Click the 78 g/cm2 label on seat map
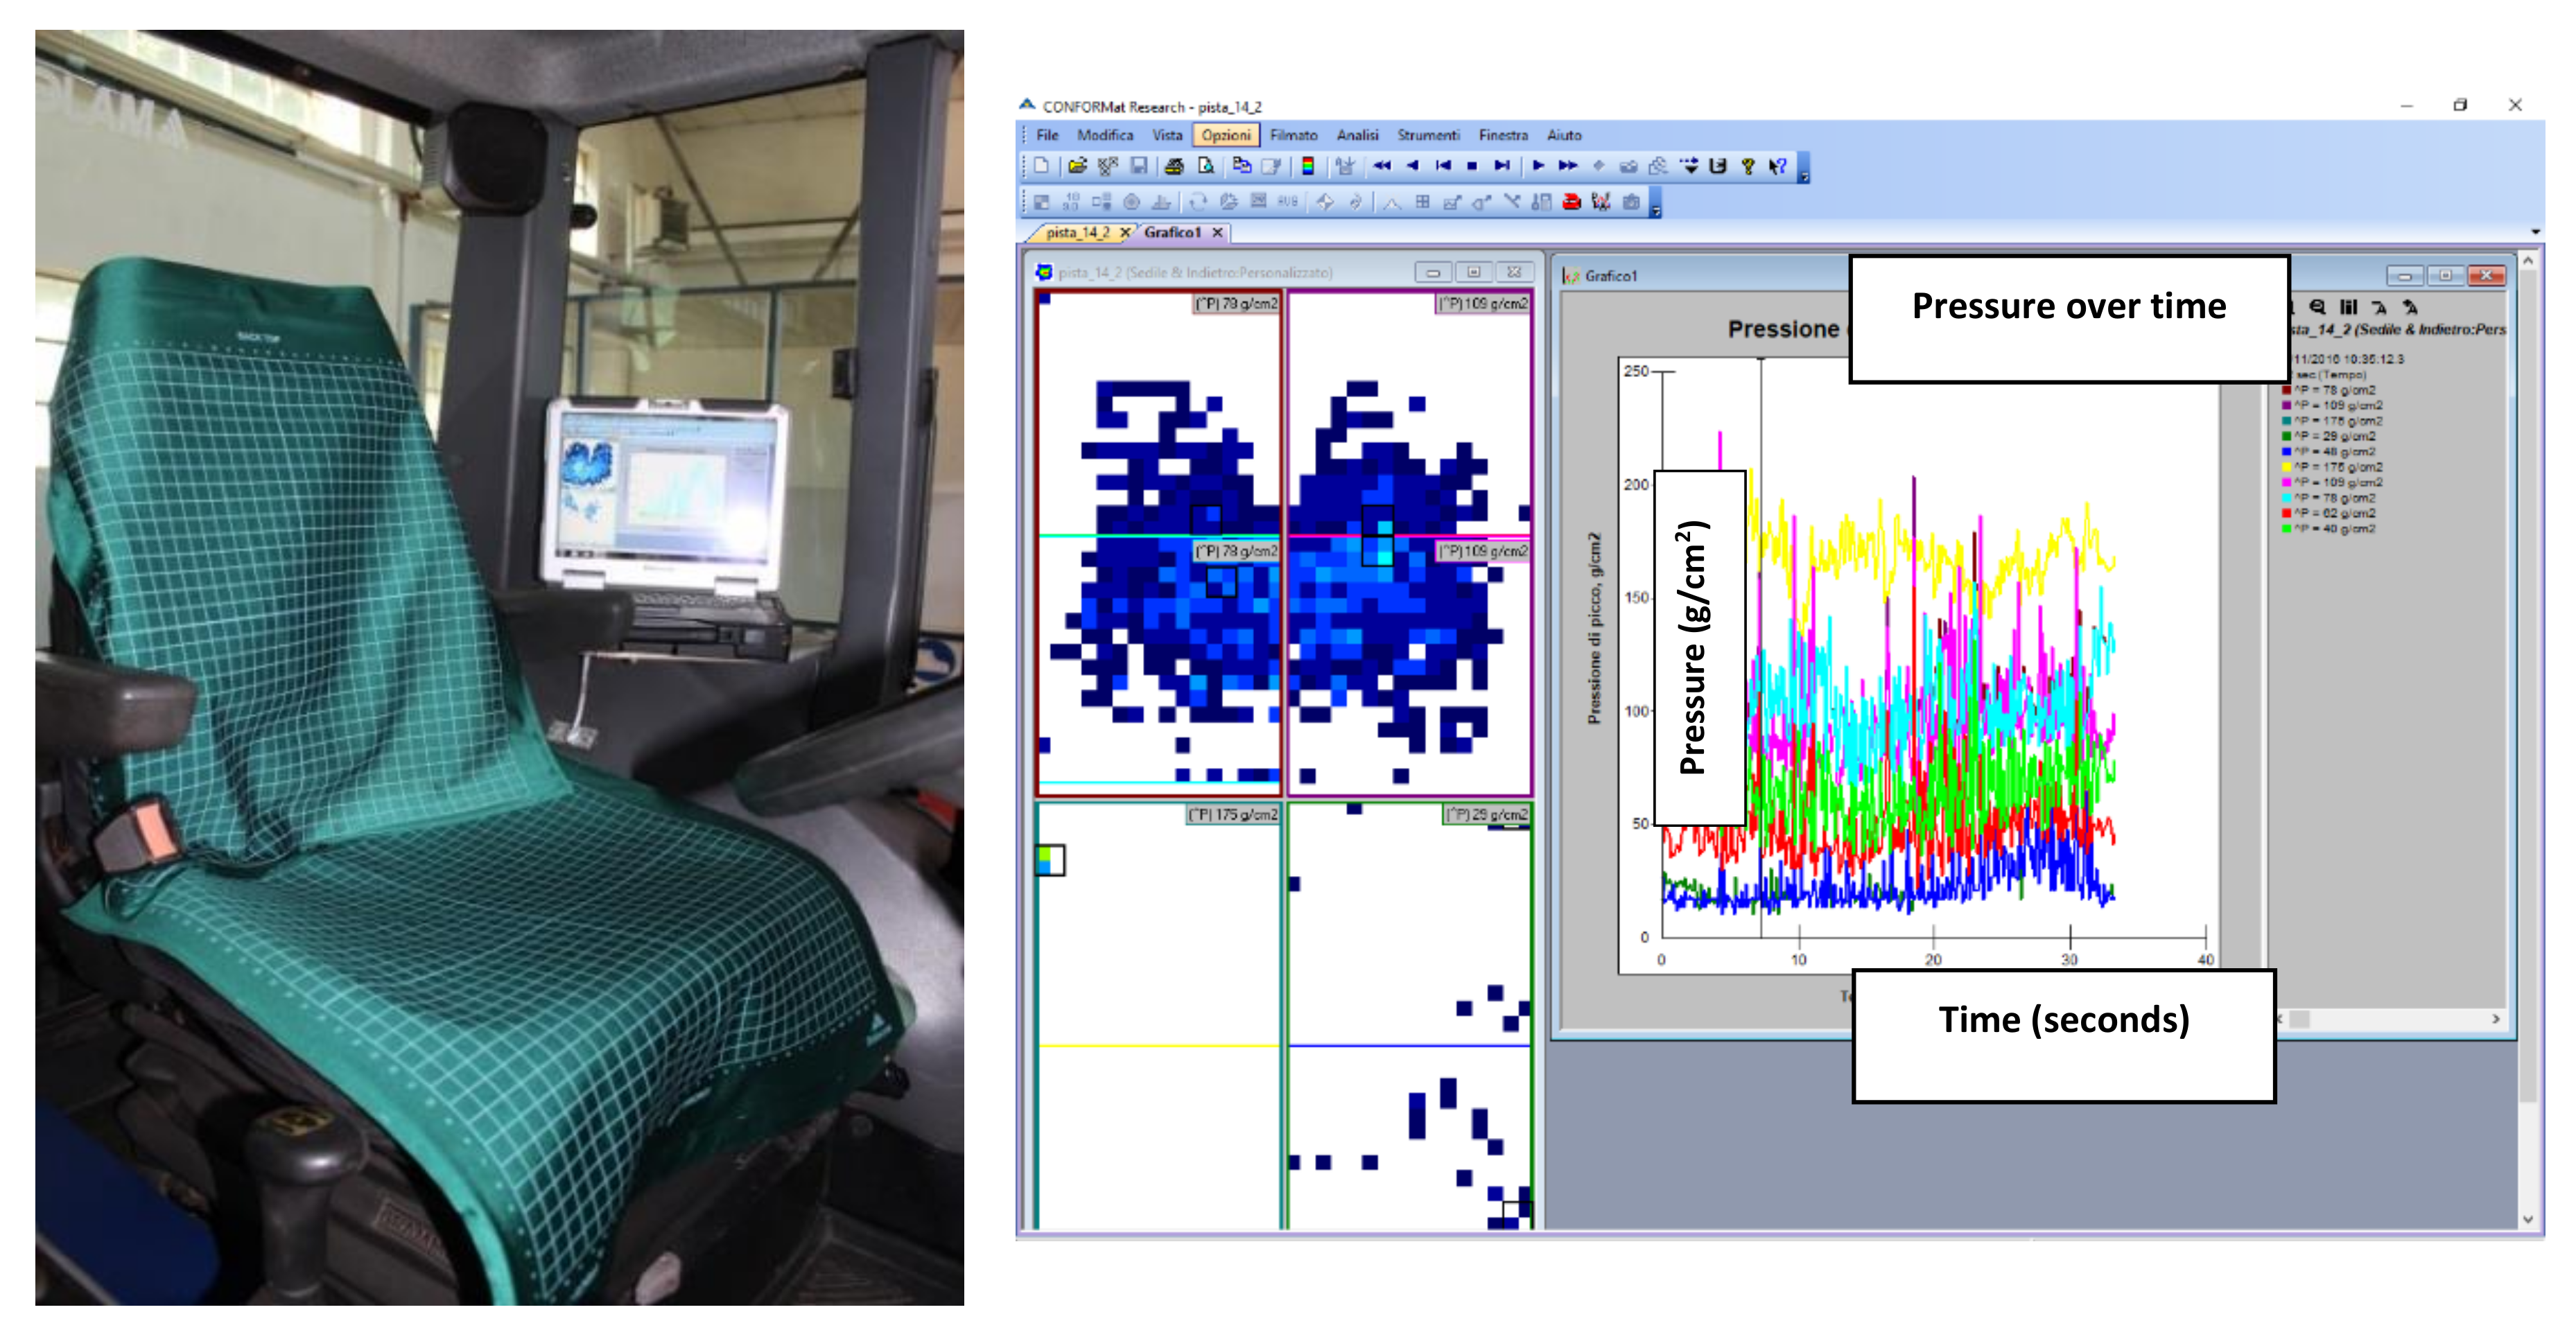2576x1339 pixels. (x=1236, y=303)
